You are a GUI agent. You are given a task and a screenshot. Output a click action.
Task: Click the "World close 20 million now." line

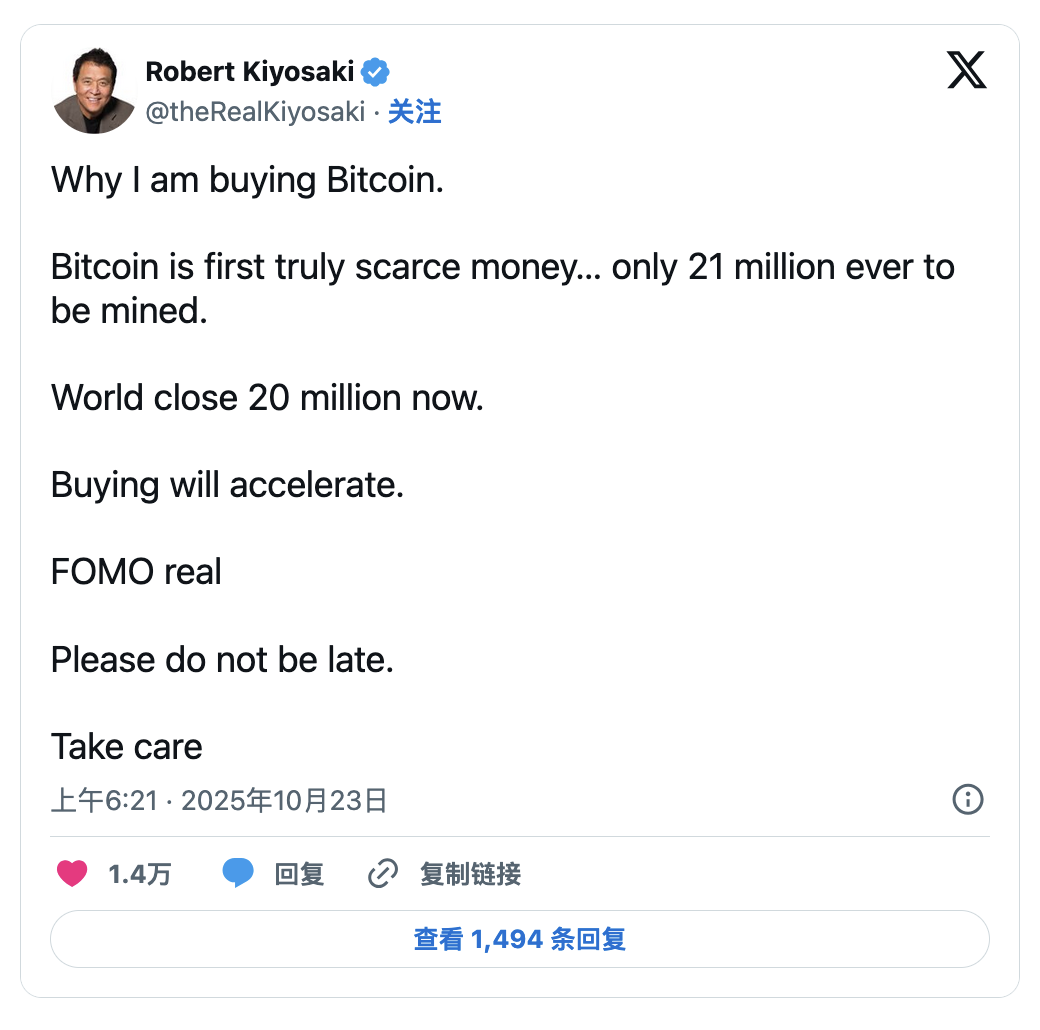coord(267,398)
